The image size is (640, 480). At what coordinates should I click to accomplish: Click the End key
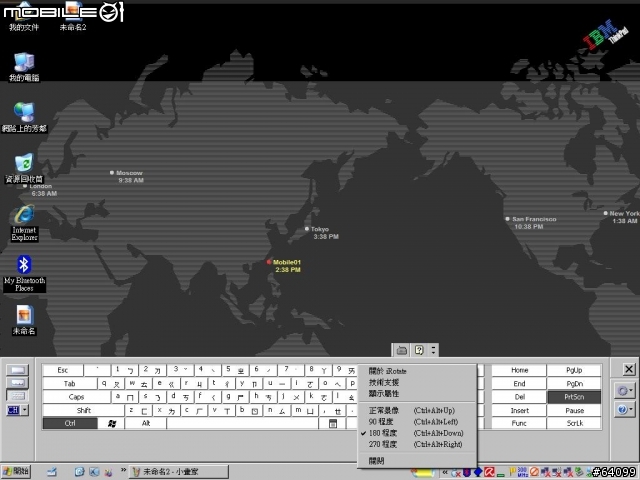519,384
